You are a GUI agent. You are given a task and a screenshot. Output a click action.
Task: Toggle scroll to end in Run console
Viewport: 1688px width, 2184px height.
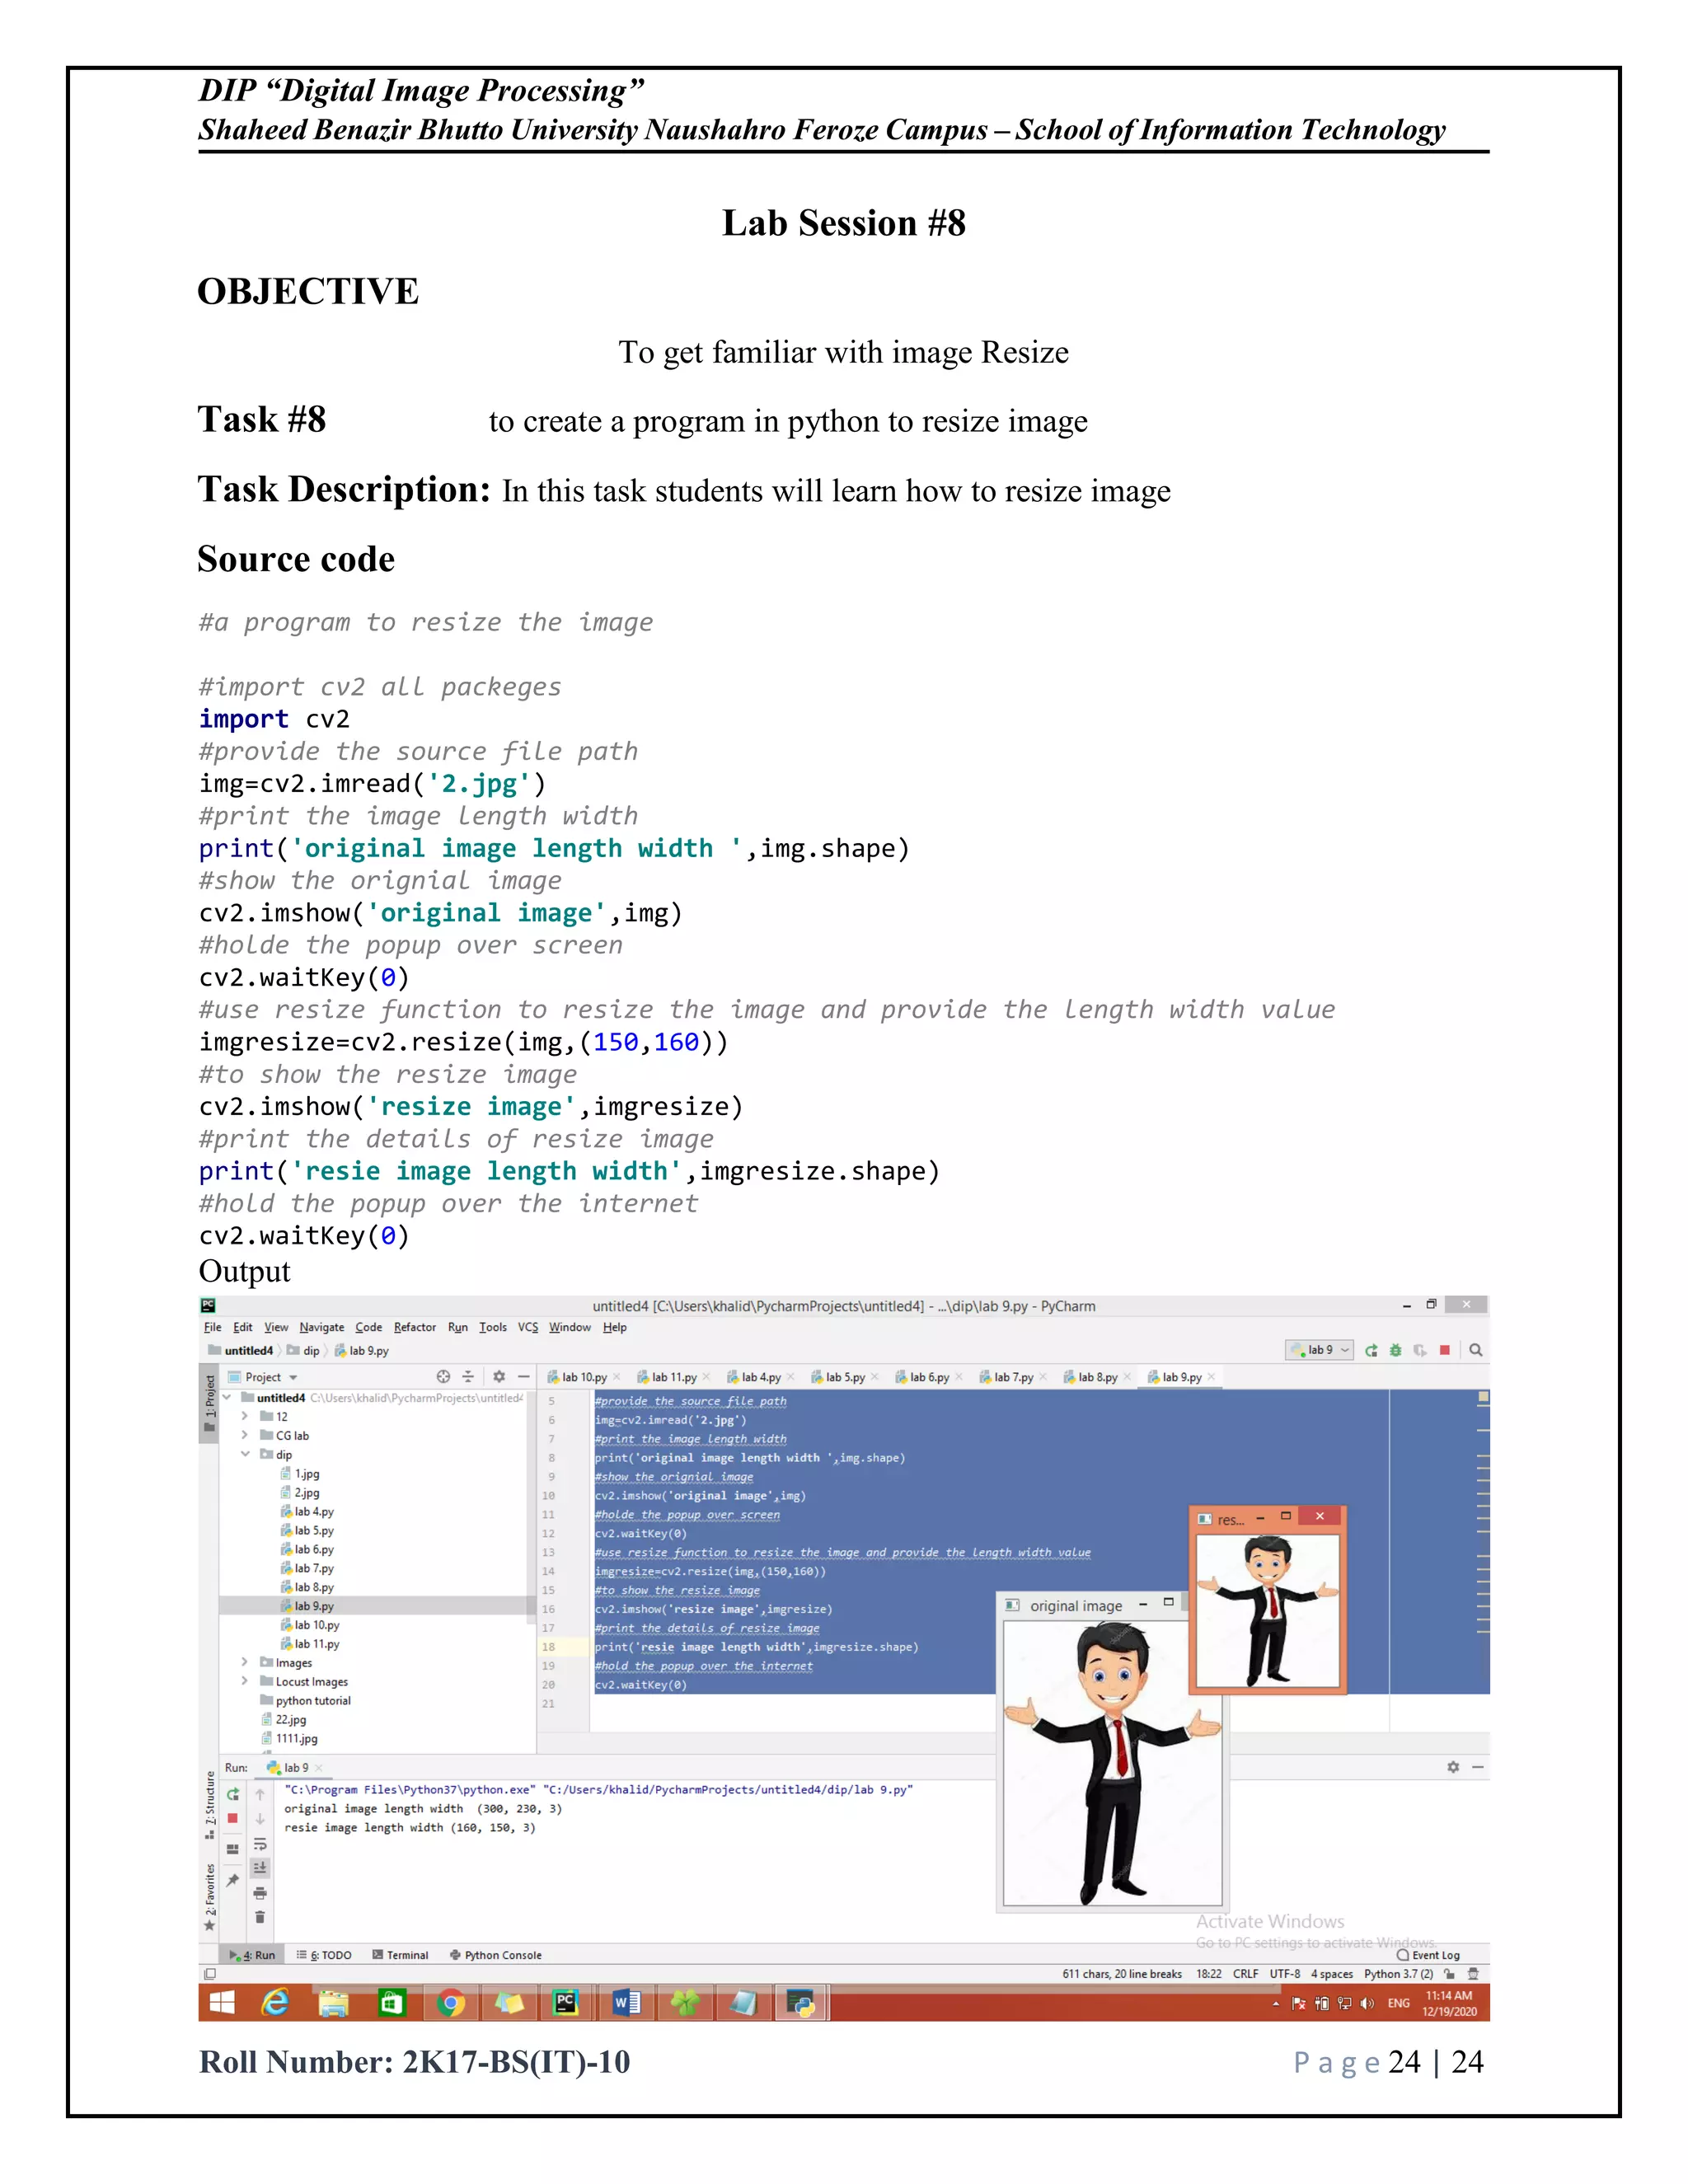260,1868
